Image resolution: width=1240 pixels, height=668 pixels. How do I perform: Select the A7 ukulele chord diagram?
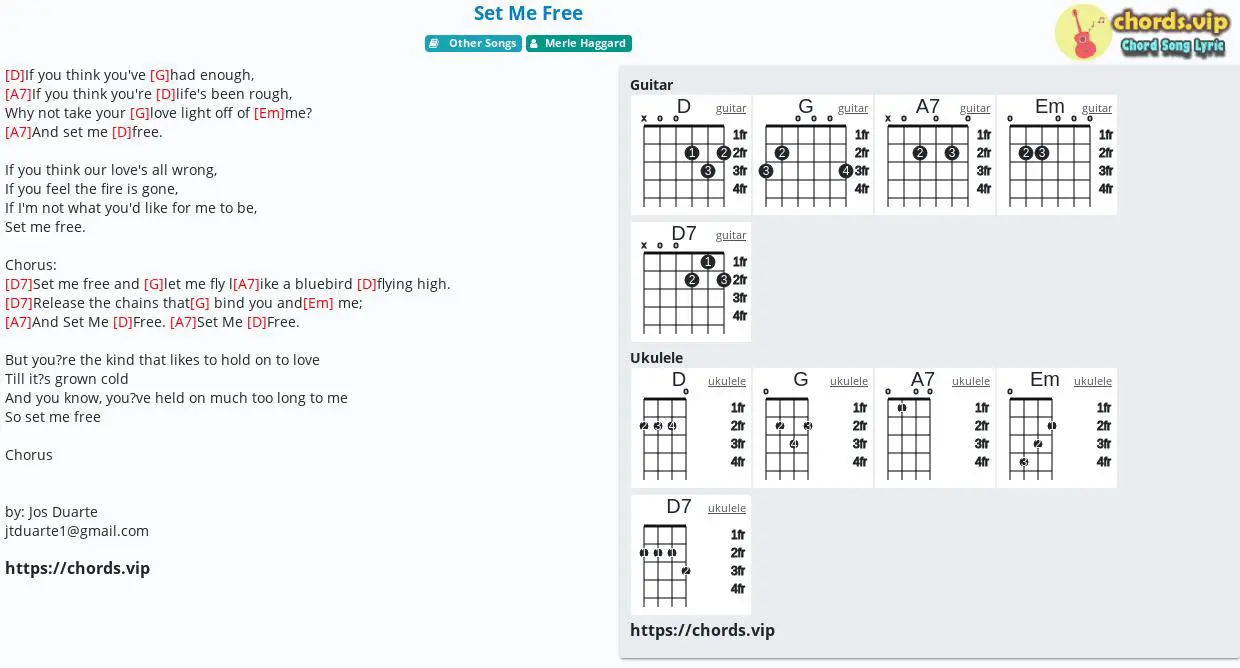pyautogui.click(x=935, y=428)
